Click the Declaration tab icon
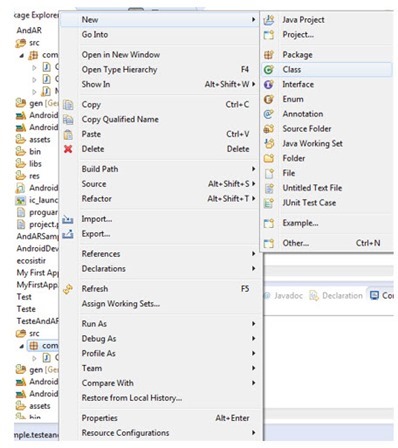 [x=314, y=296]
